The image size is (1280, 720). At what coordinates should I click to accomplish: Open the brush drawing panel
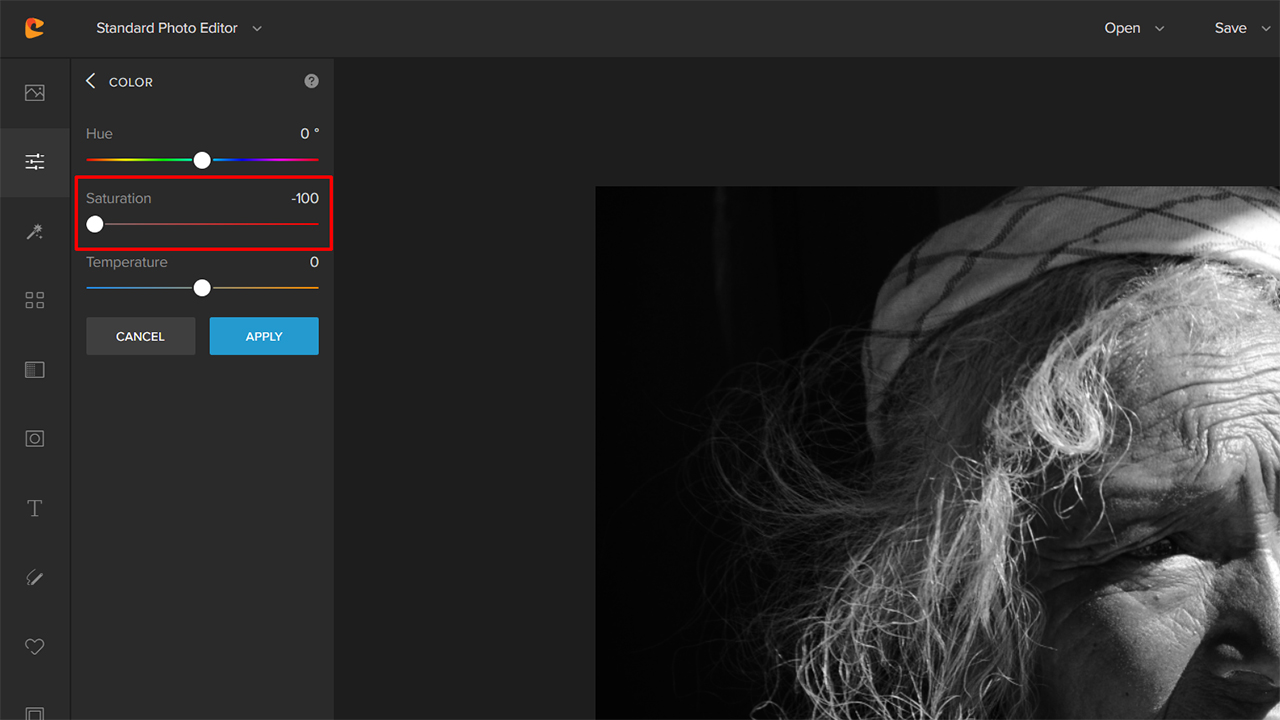pyautogui.click(x=34, y=577)
